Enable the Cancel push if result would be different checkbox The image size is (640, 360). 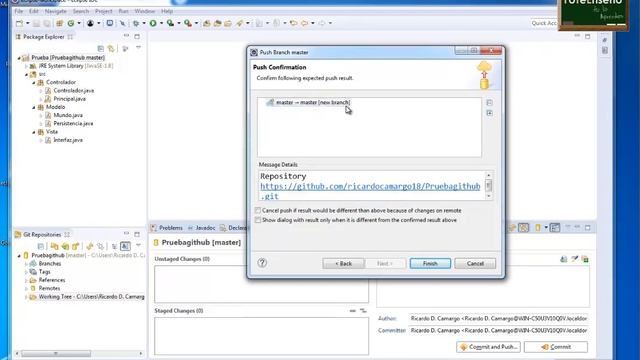[x=258, y=210]
